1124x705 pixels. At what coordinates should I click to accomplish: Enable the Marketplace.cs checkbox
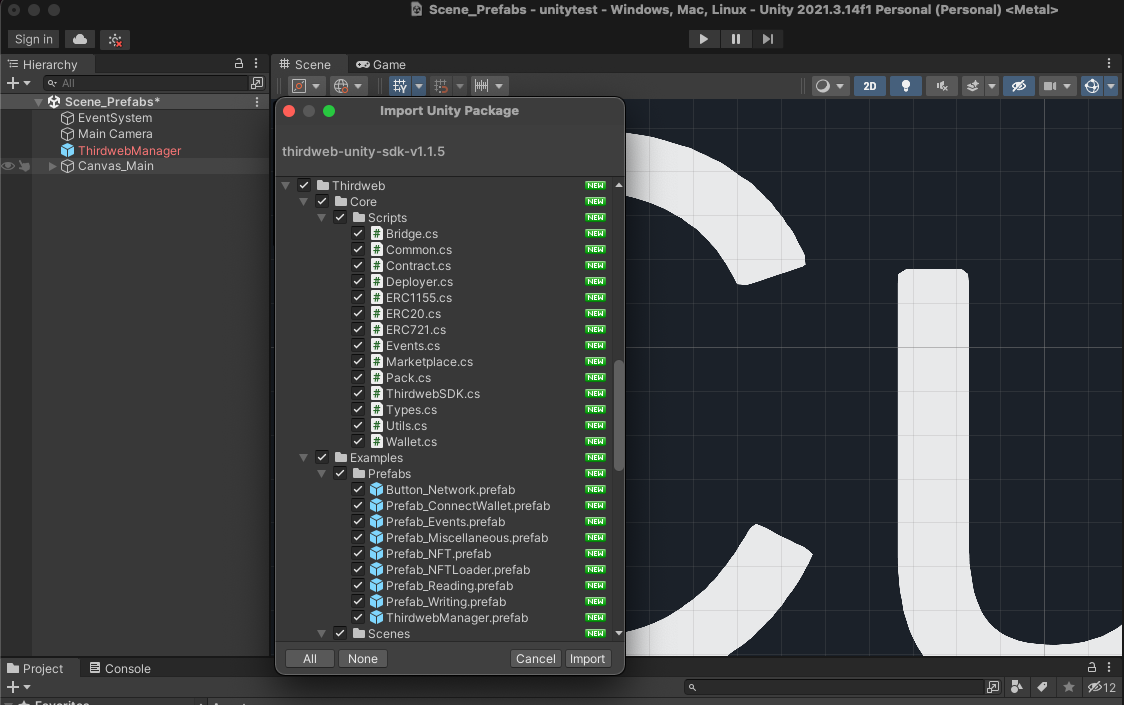tap(358, 361)
